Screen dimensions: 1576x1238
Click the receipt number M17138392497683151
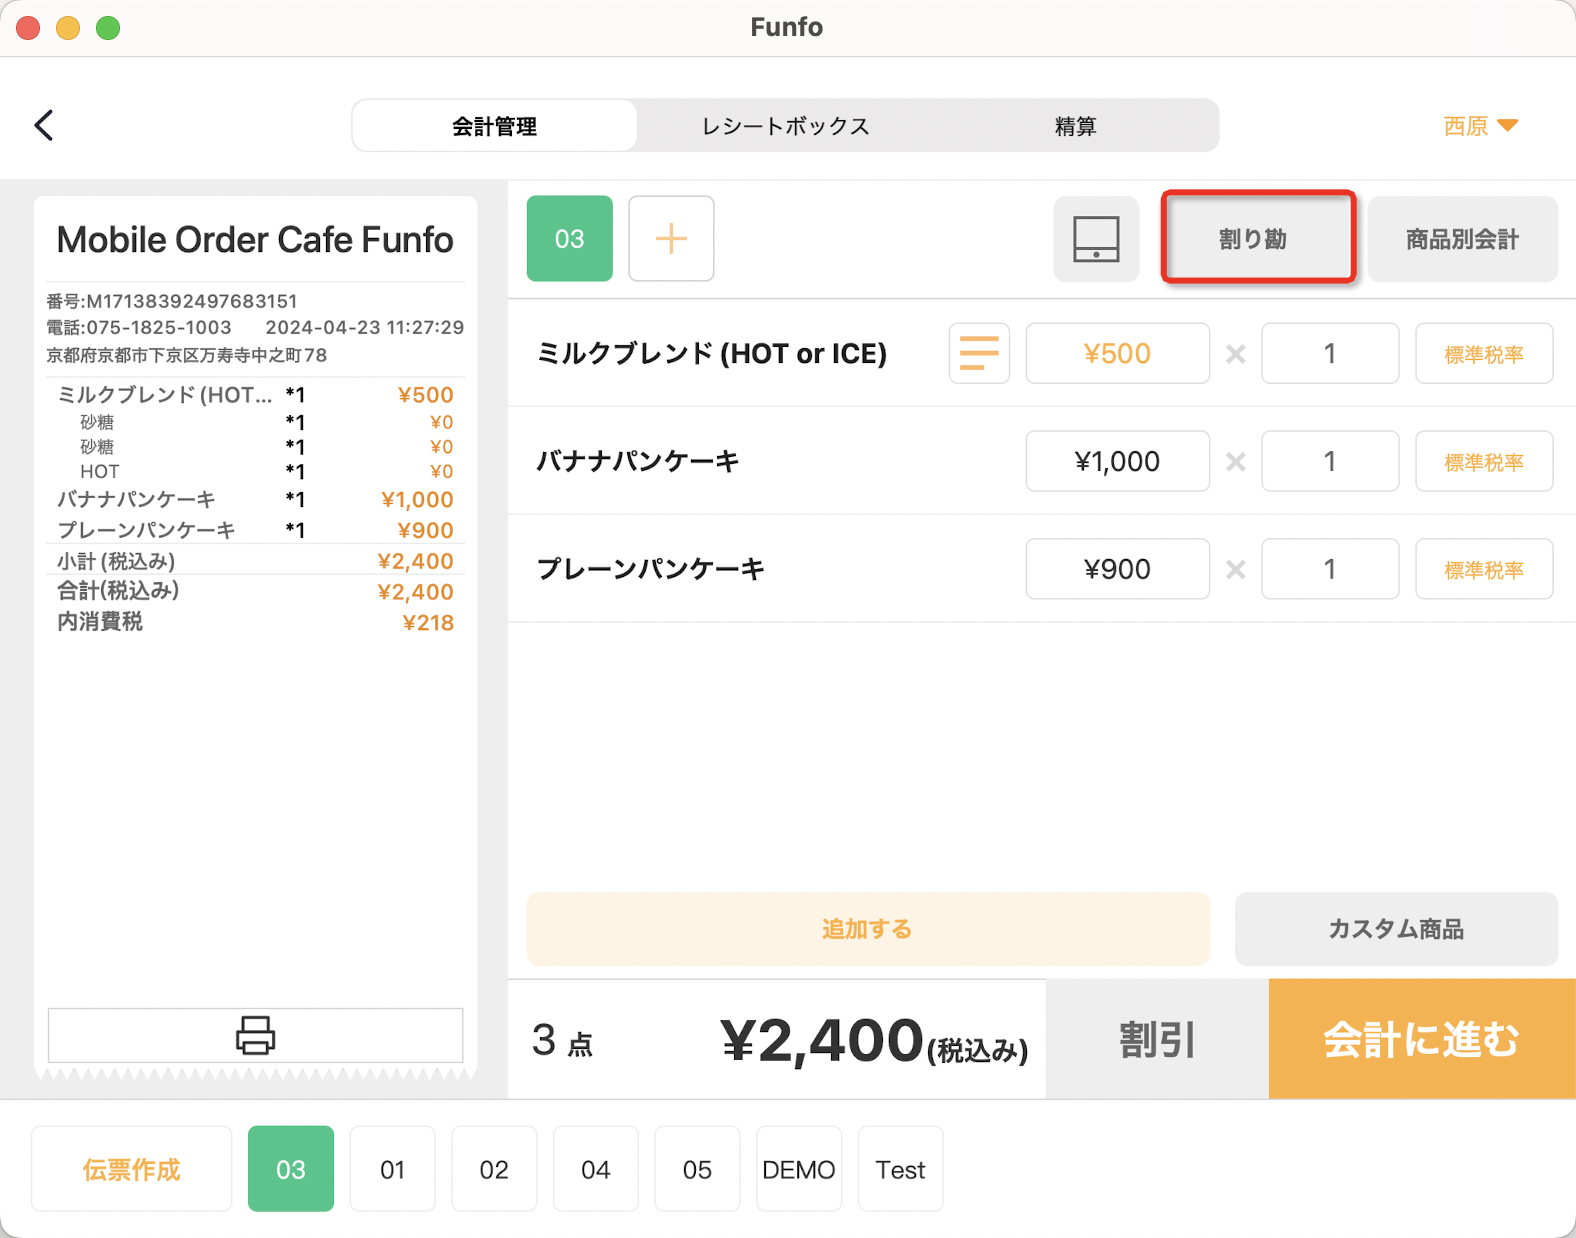click(x=192, y=301)
